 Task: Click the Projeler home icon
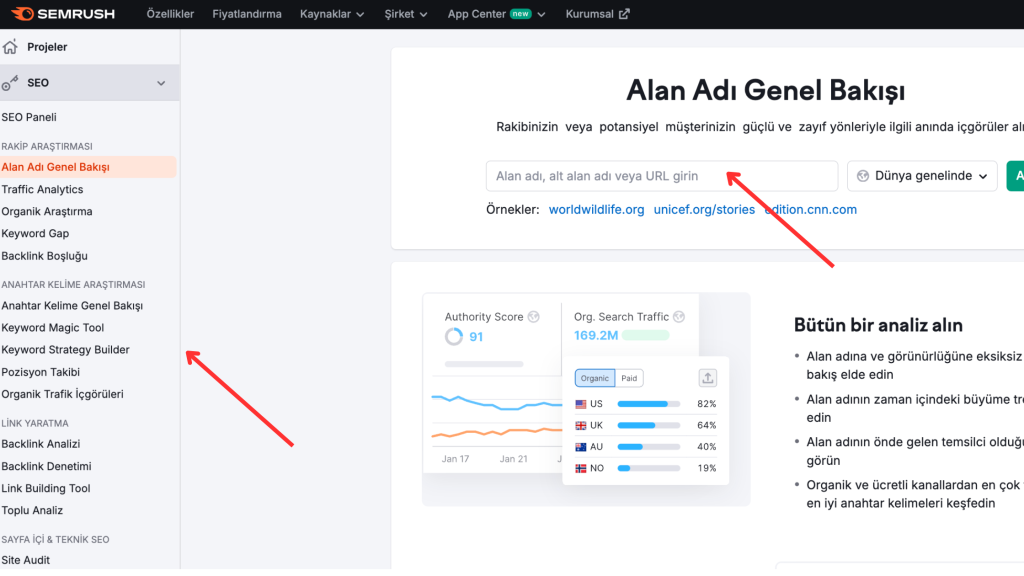[x=10, y=47]
